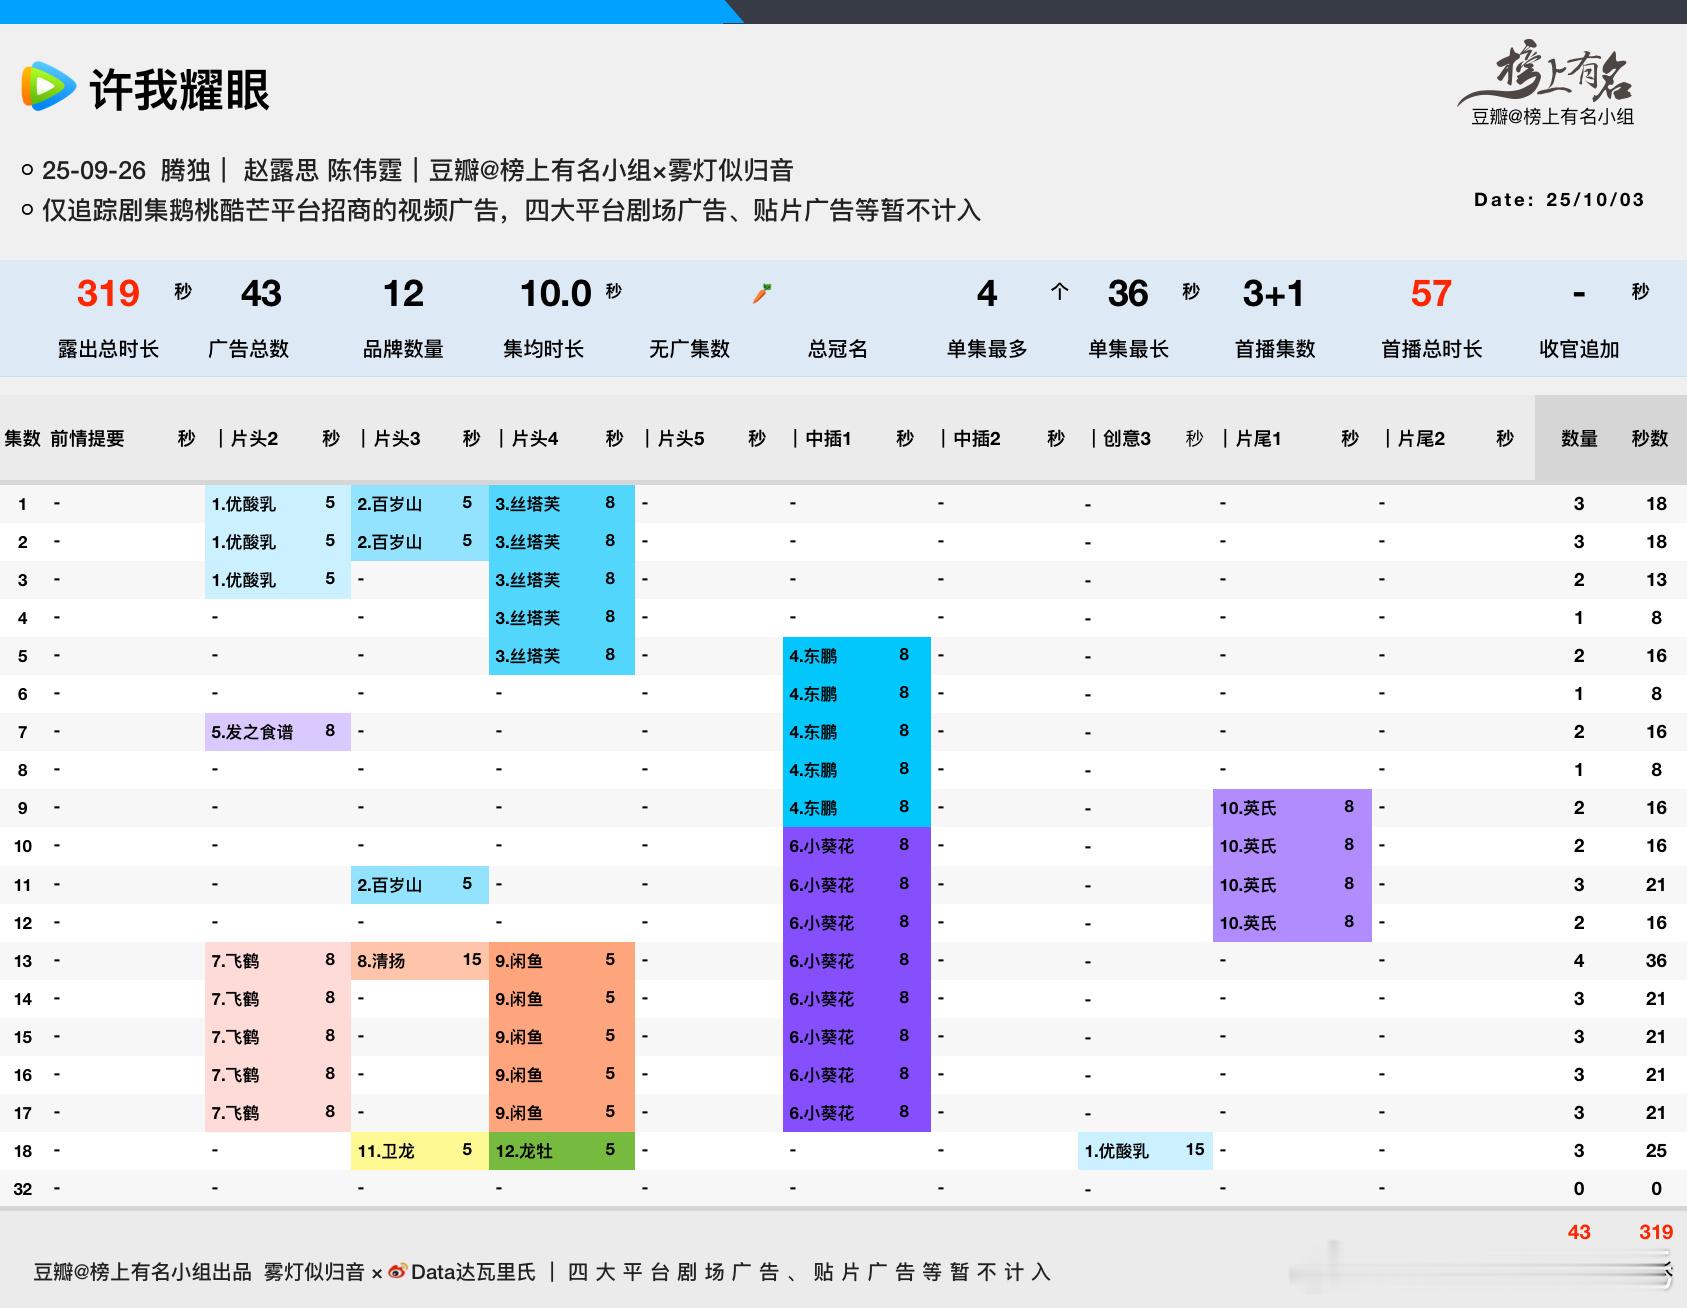Click the red 319 total below the table

(x=1656, y=1232)
